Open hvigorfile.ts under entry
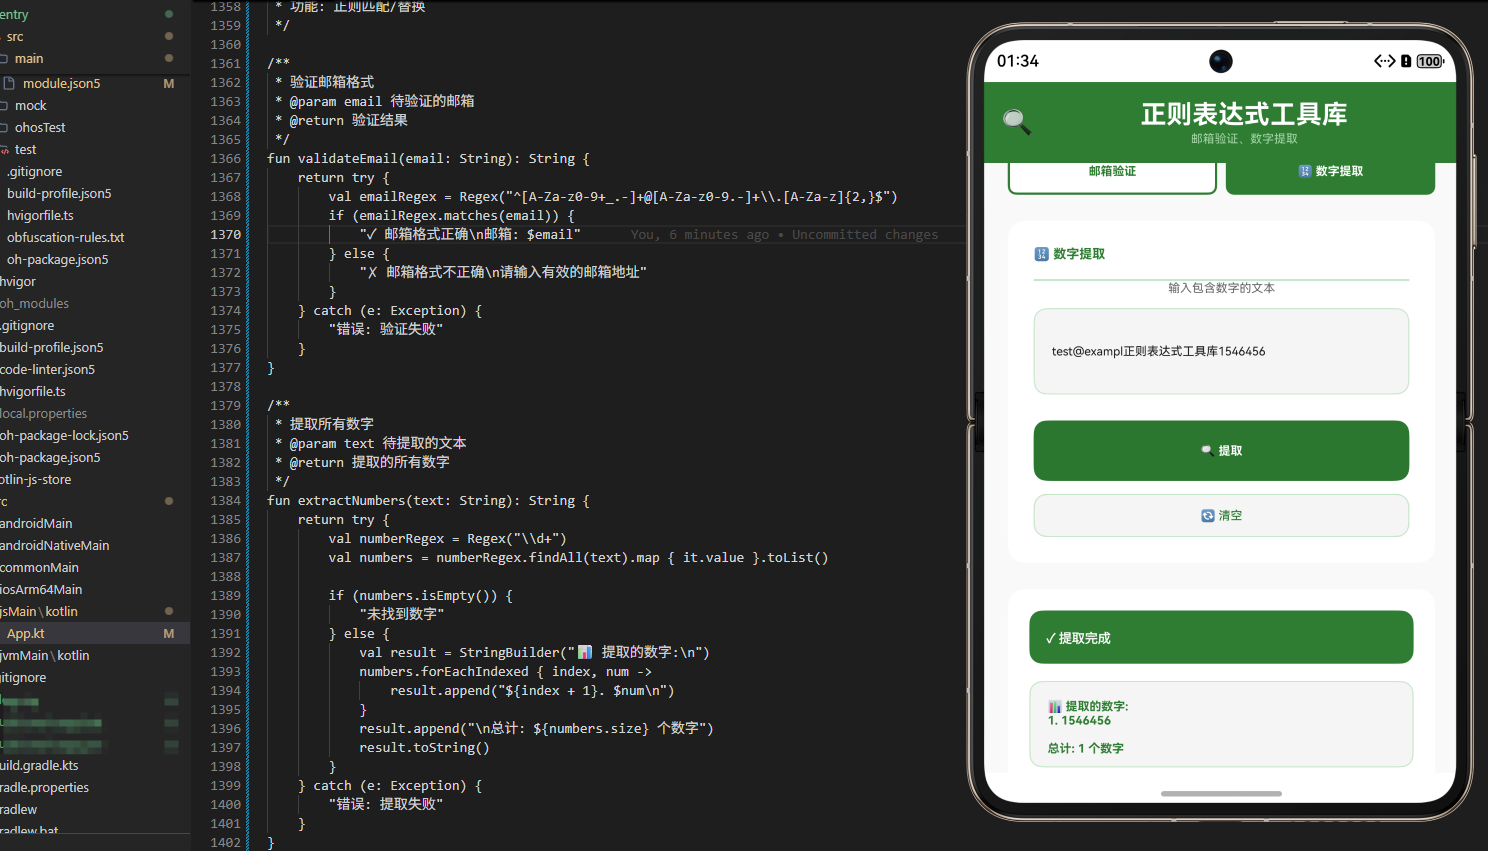 pyautogui.click(x=40, y=215)
